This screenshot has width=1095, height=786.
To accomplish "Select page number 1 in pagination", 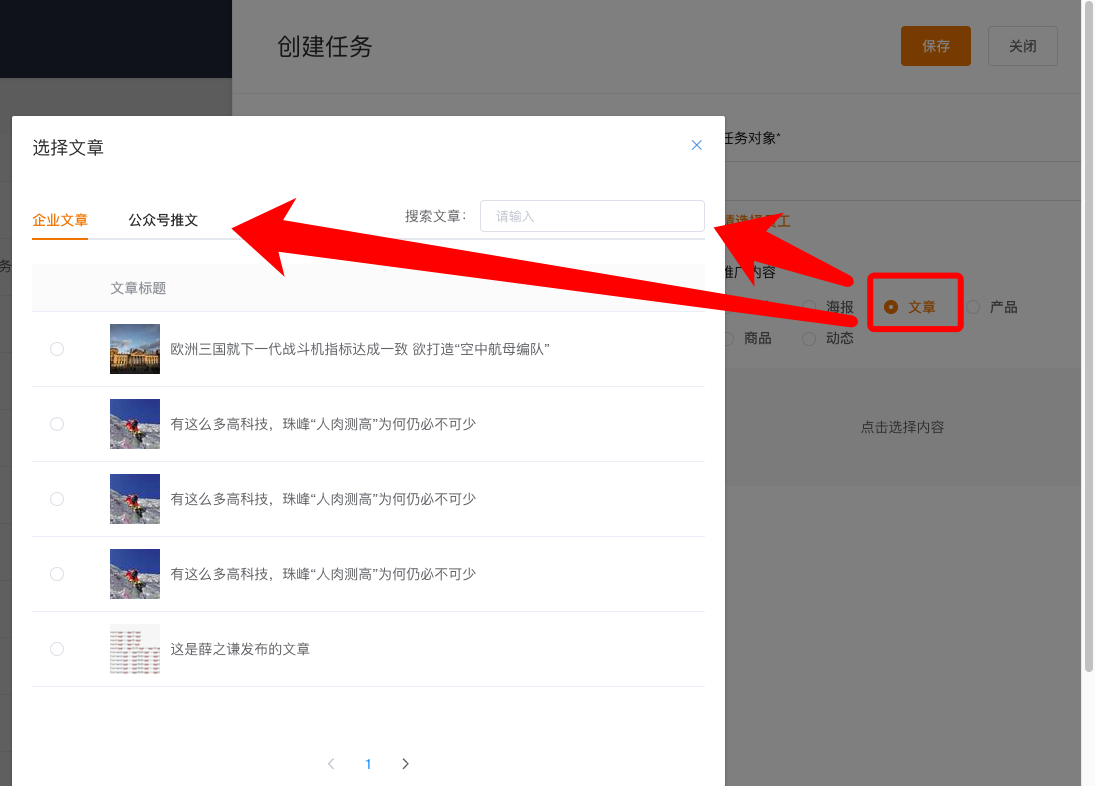I will (368, 764).
